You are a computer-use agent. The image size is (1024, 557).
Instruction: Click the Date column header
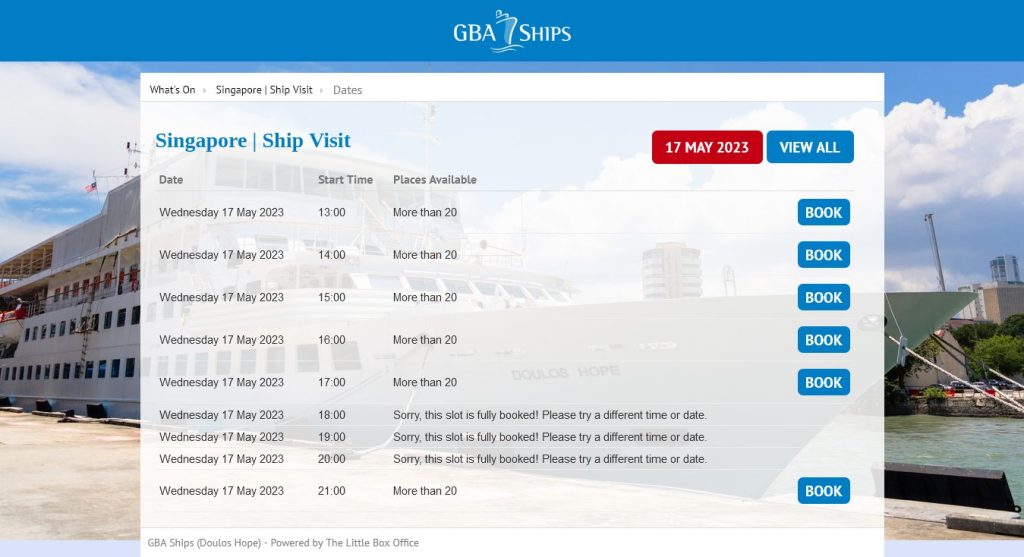[x=171, y=180]
